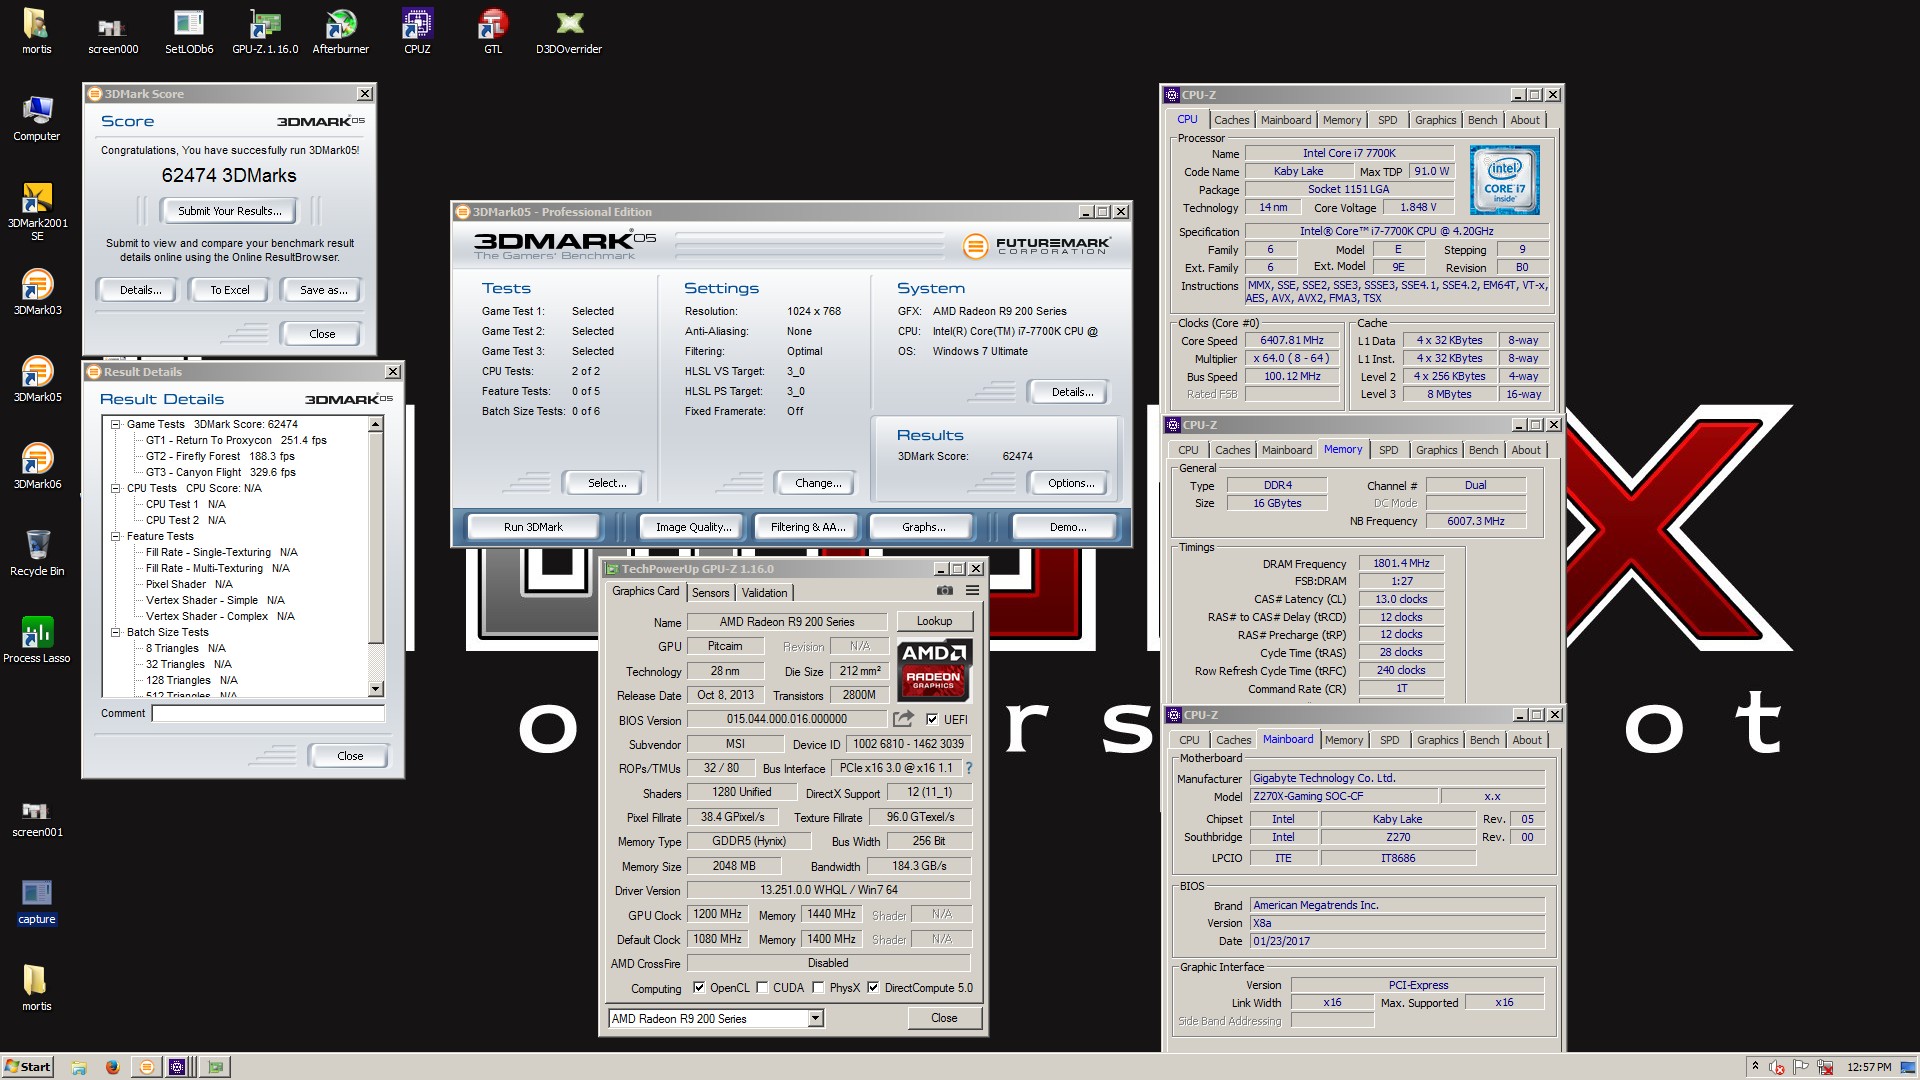Viewport: 1920px width, 1080px height.
Task: Enable the CUDA checkbox
Action: tap(762, 987)
